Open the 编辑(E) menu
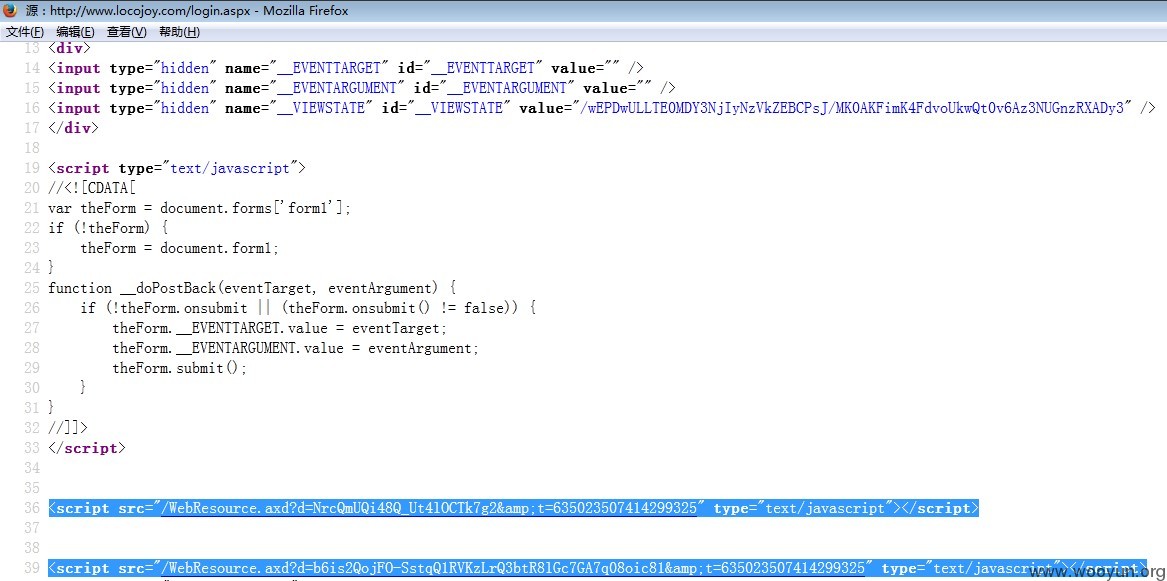1167x581 pixels. [75, 32]
